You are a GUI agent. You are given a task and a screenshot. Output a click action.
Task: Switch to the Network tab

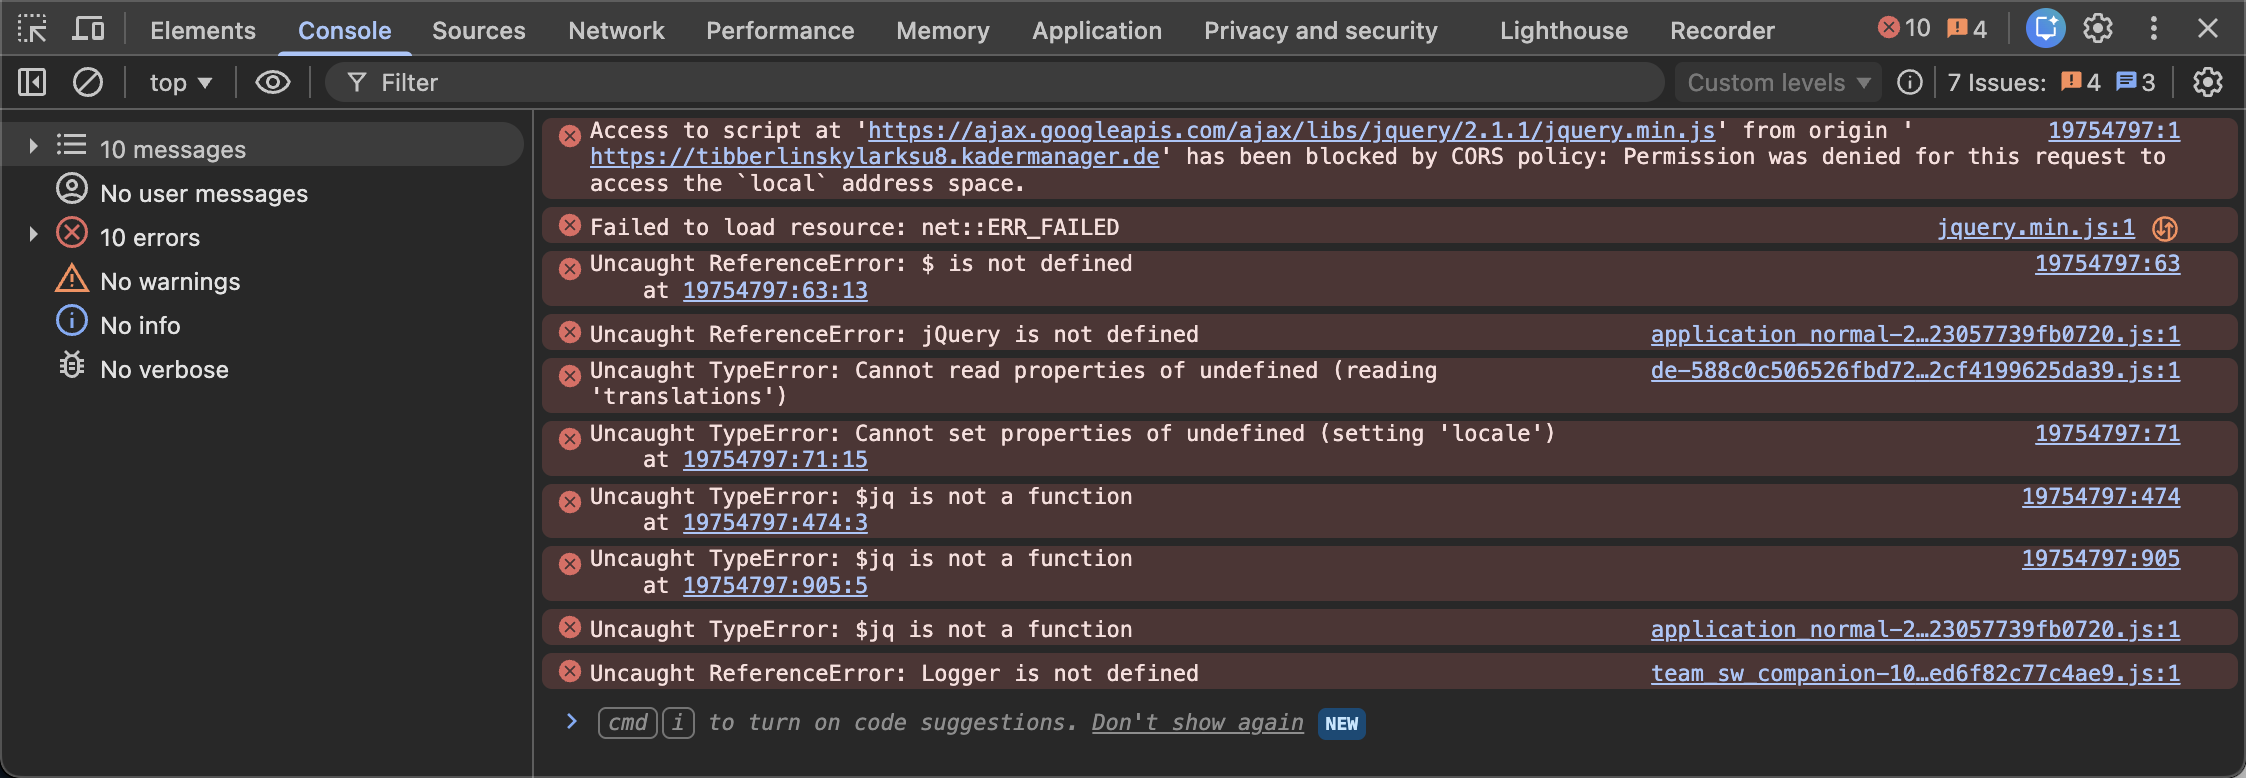(x=616, y=31)
